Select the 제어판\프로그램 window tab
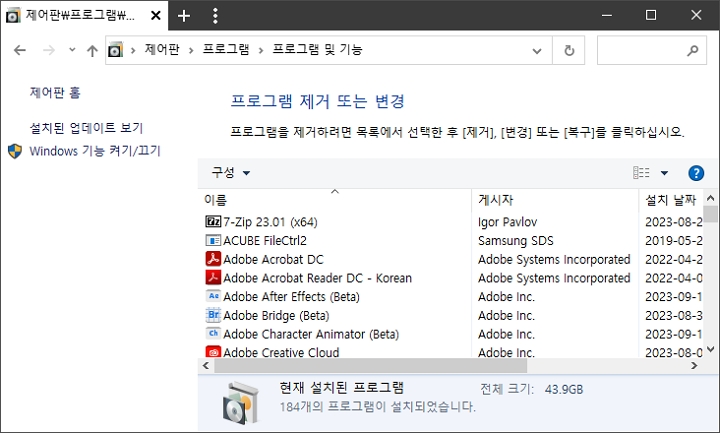 (84, 15)
